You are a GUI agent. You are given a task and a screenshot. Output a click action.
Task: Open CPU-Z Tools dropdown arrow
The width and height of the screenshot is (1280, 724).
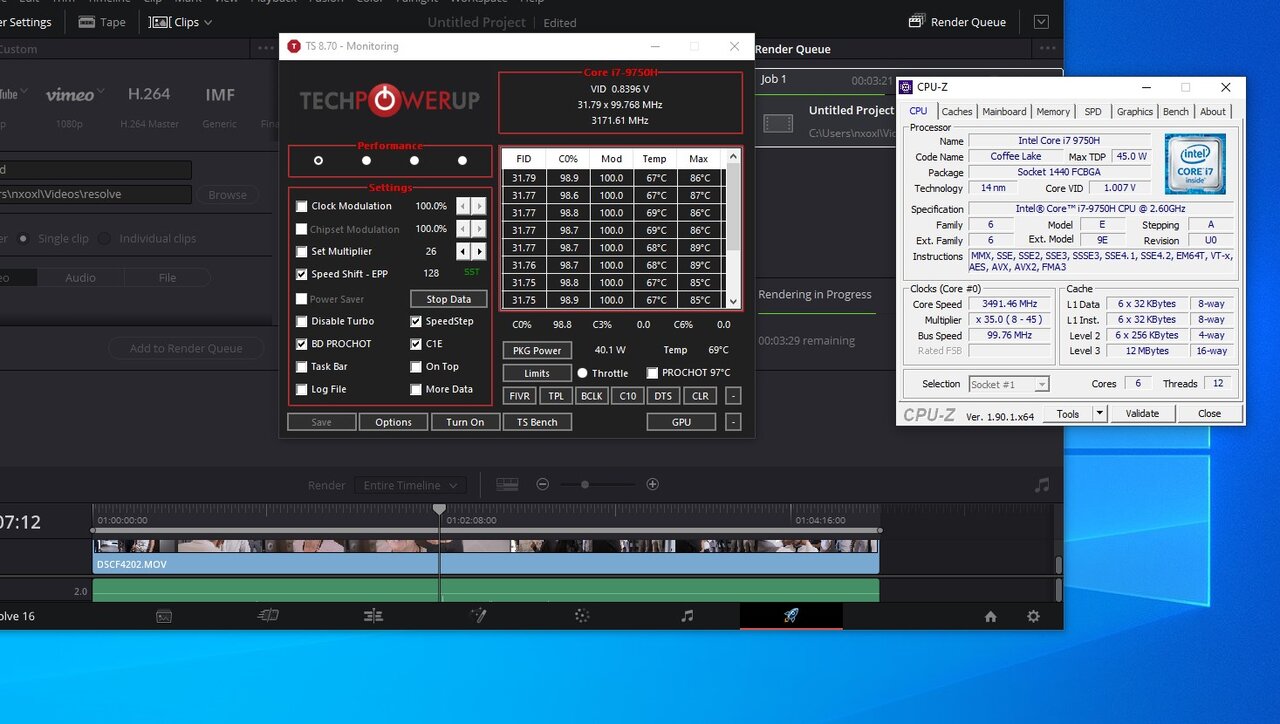point(1099,413)
